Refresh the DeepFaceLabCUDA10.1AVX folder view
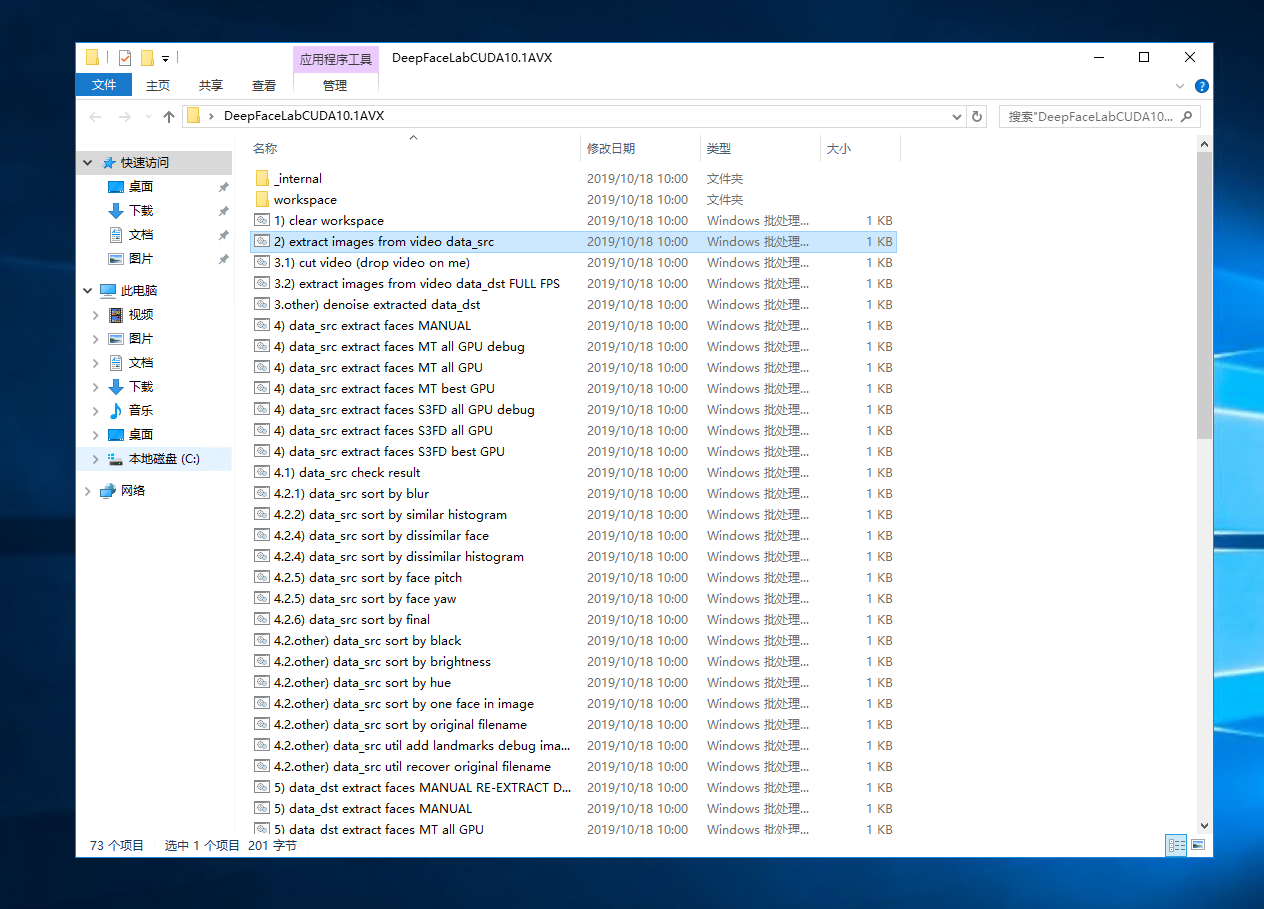Viewport: 1264px width, 909px height. (977, 116)
